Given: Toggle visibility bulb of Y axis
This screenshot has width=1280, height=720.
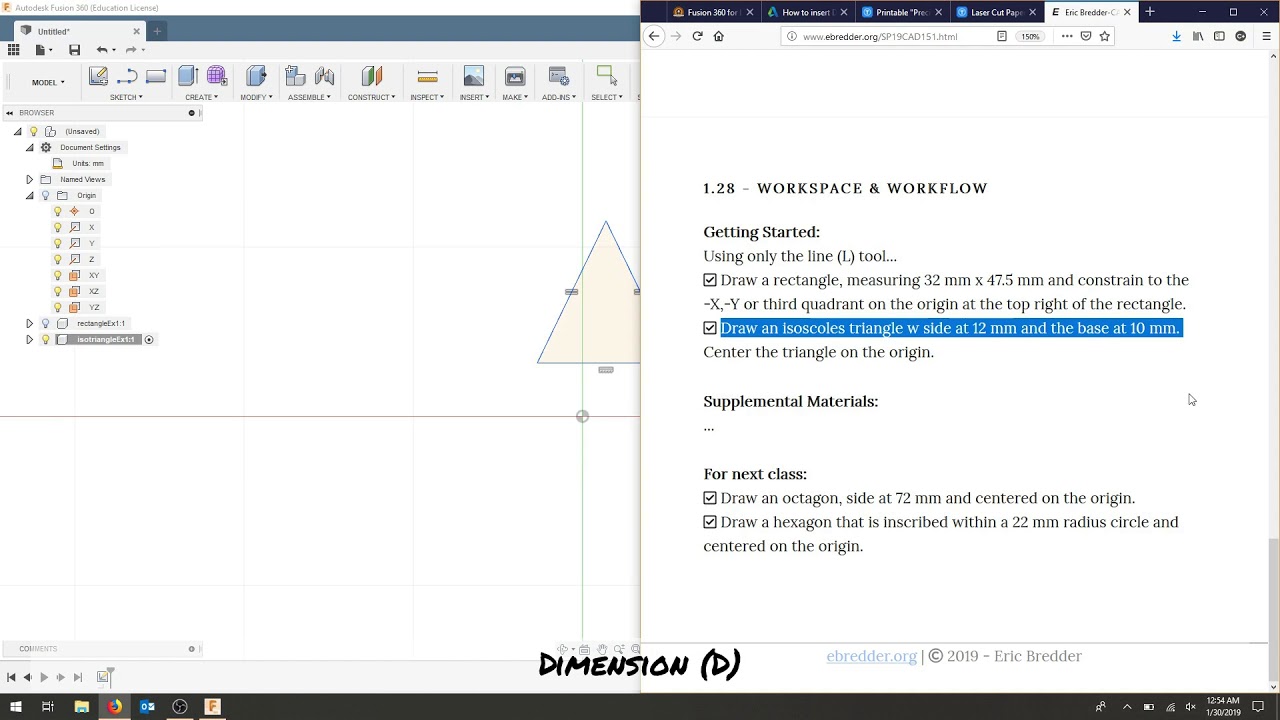Looking at the screenshot, I should 57,243.
